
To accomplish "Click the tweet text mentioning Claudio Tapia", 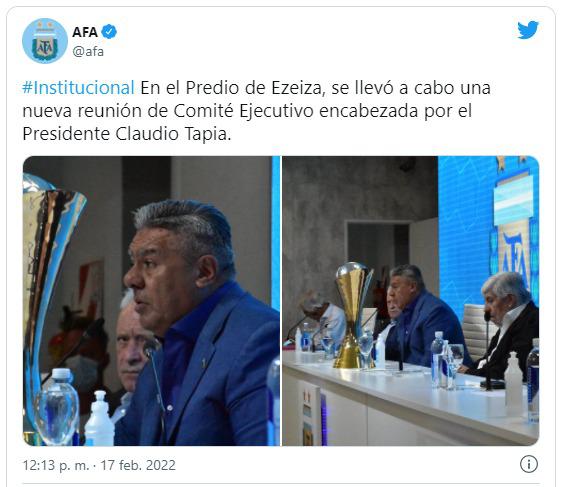I will click(127, 134).
